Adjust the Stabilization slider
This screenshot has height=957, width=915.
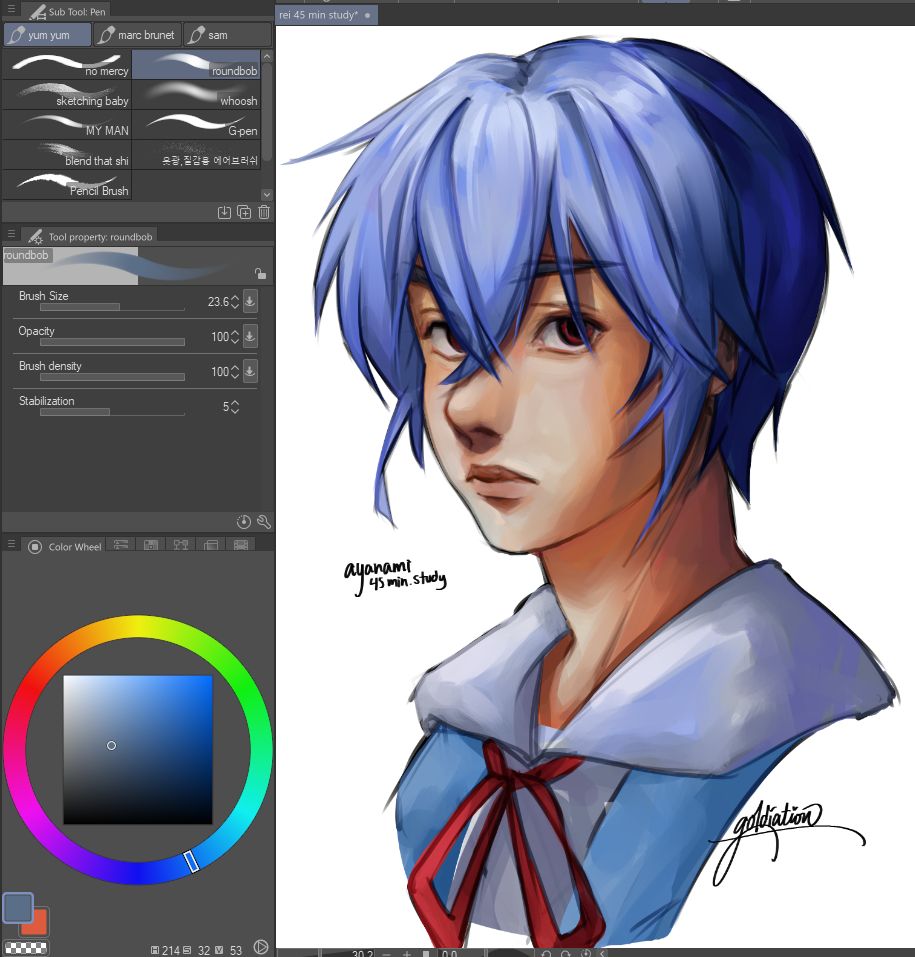(112, 412)
